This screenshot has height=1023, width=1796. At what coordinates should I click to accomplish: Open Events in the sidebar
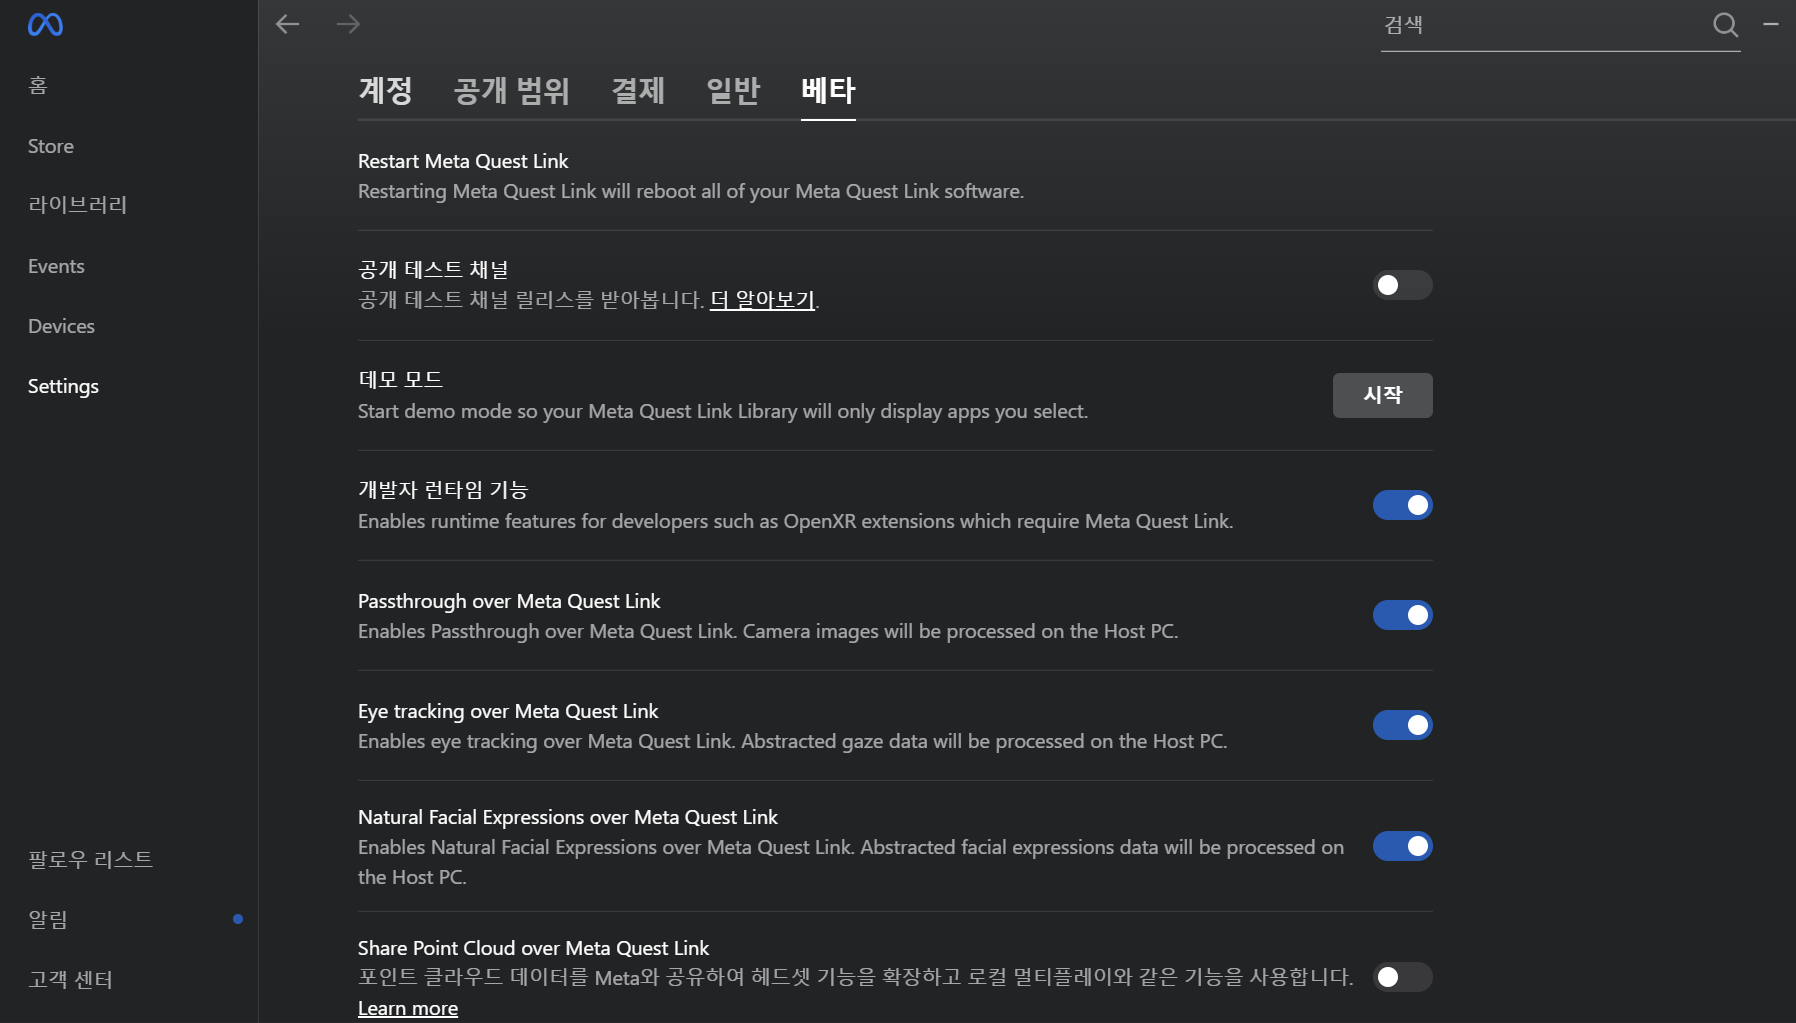point(56,266)
